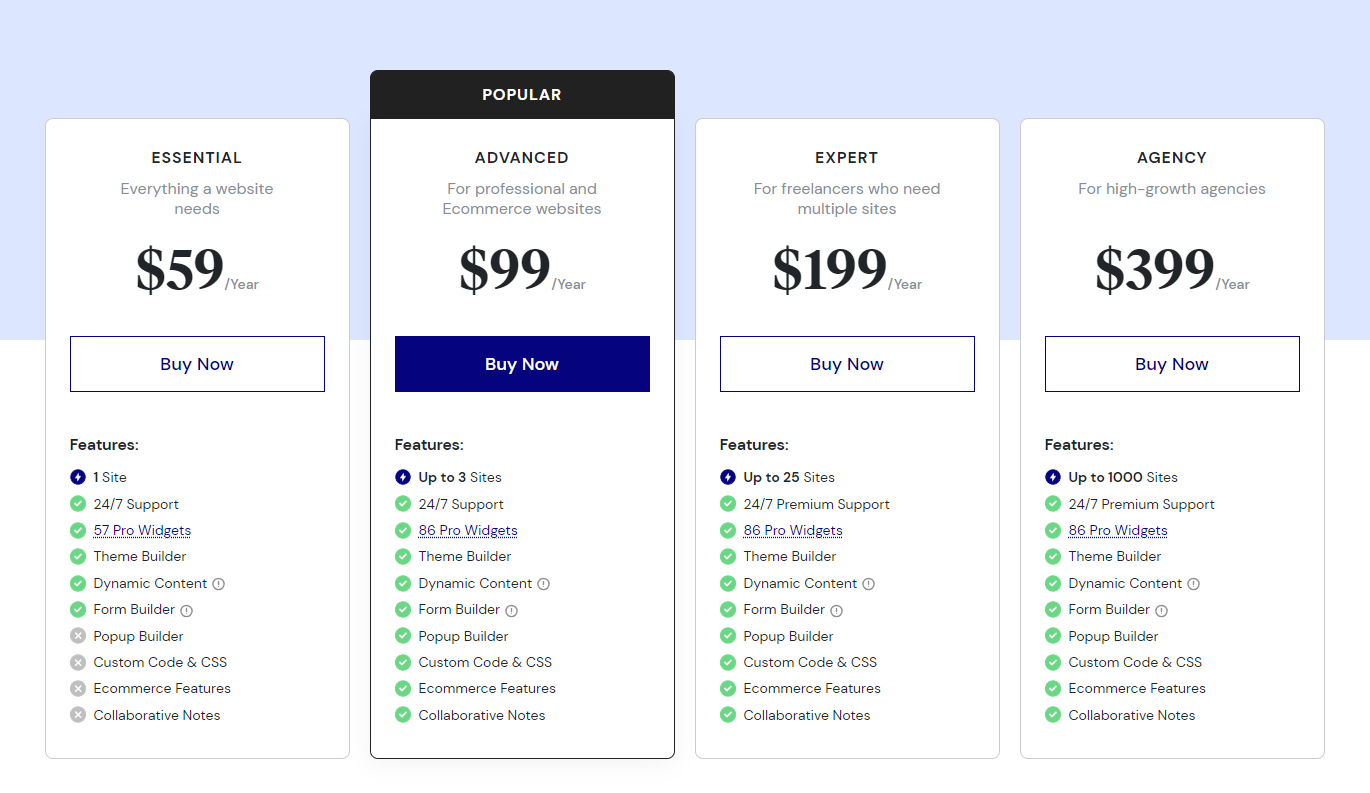Screen dimensions: 1370x793
Task: Click the lightning bolt icon beside 1 Site
Action: [77, 477]
